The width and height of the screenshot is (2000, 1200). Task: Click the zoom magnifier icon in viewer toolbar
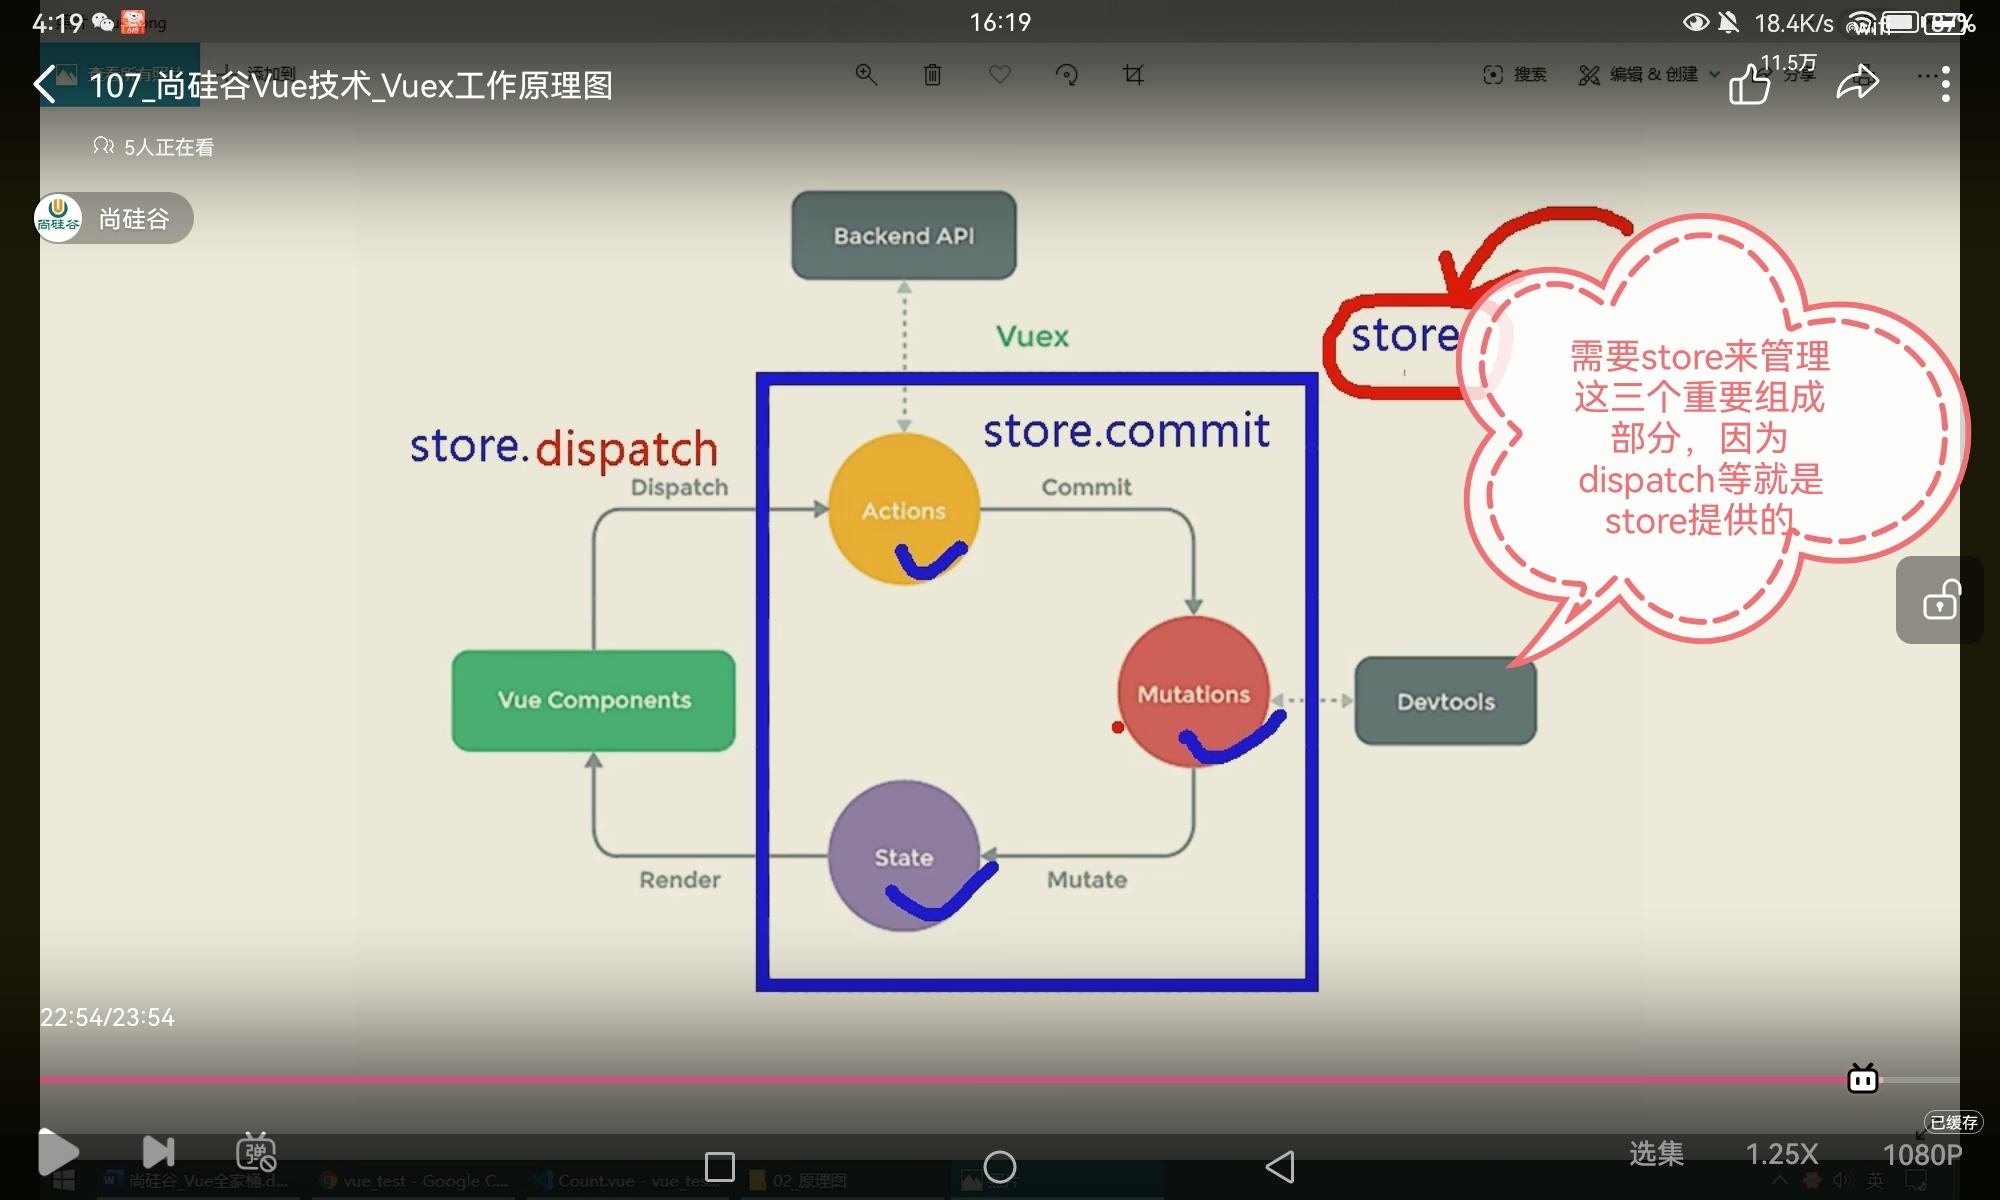tap(866, 75)
